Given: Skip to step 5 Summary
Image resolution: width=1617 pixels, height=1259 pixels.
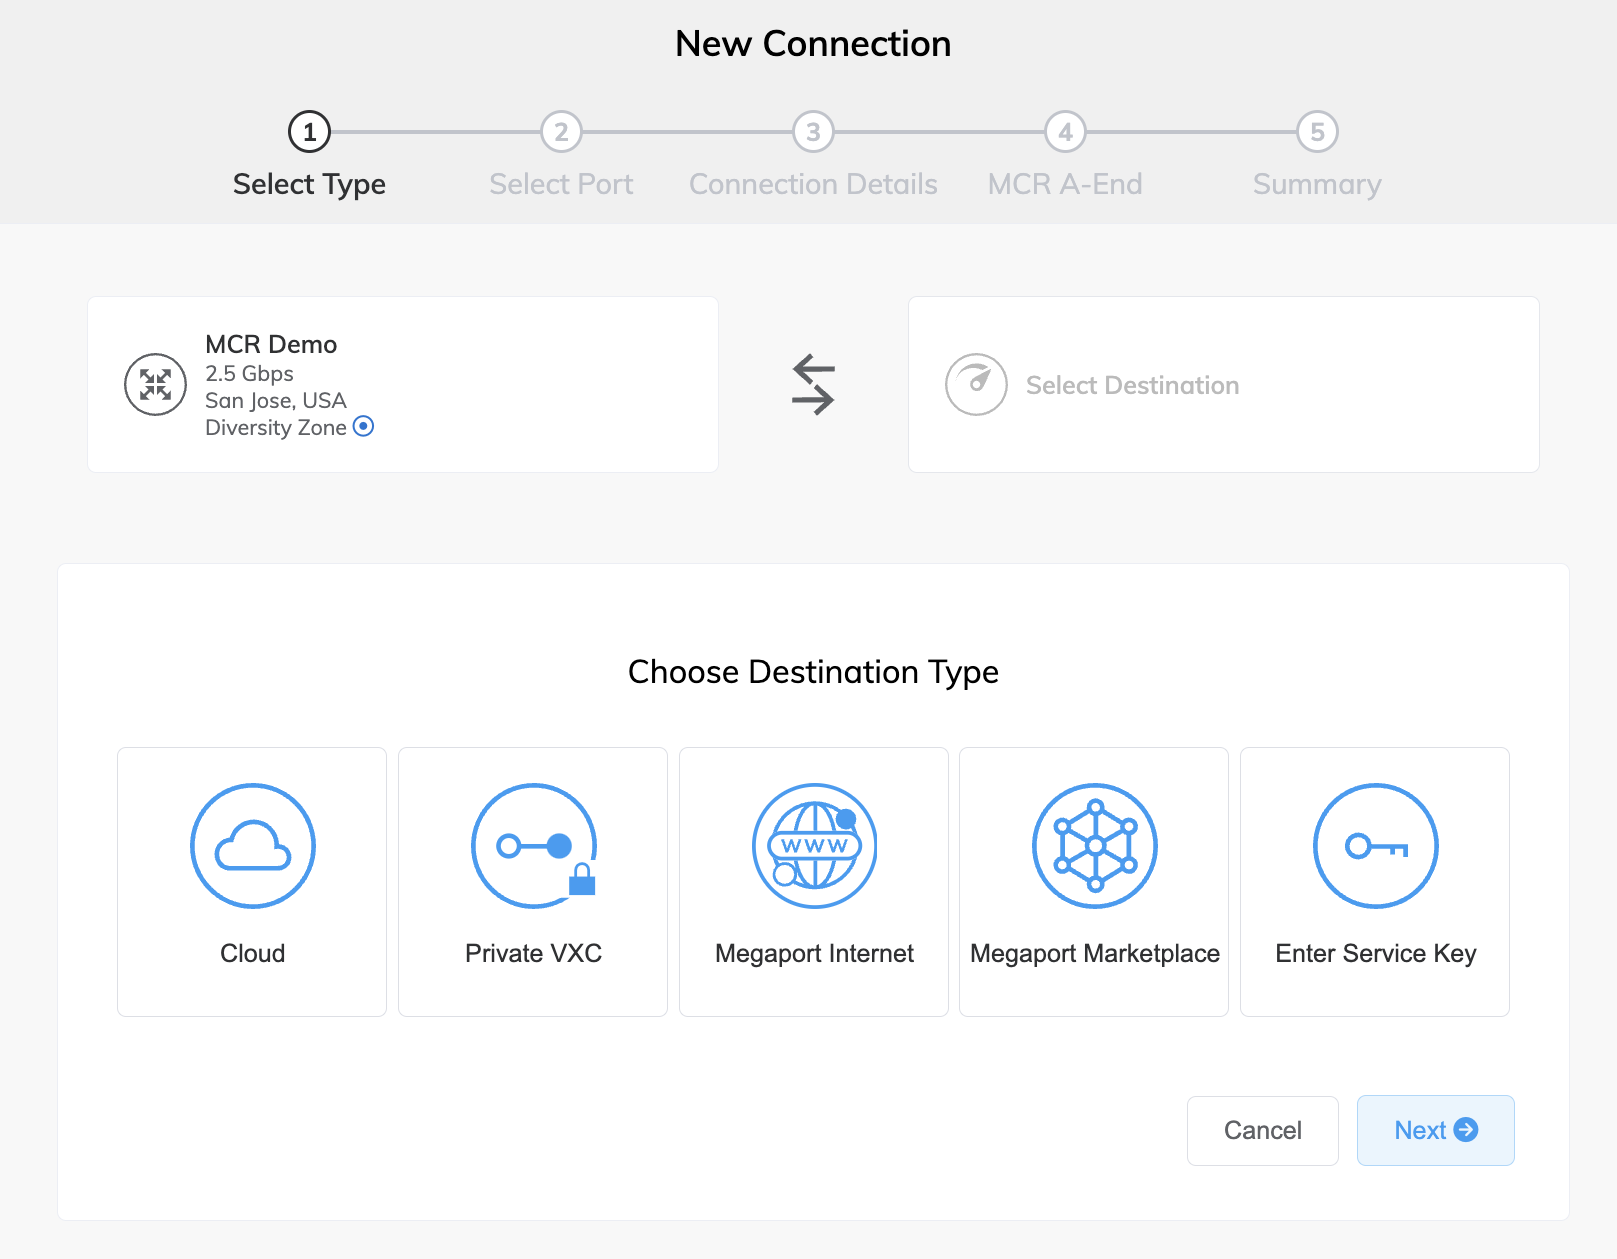Looking at the screenshot, I should pyautogui.click(x=1317, y=132).
